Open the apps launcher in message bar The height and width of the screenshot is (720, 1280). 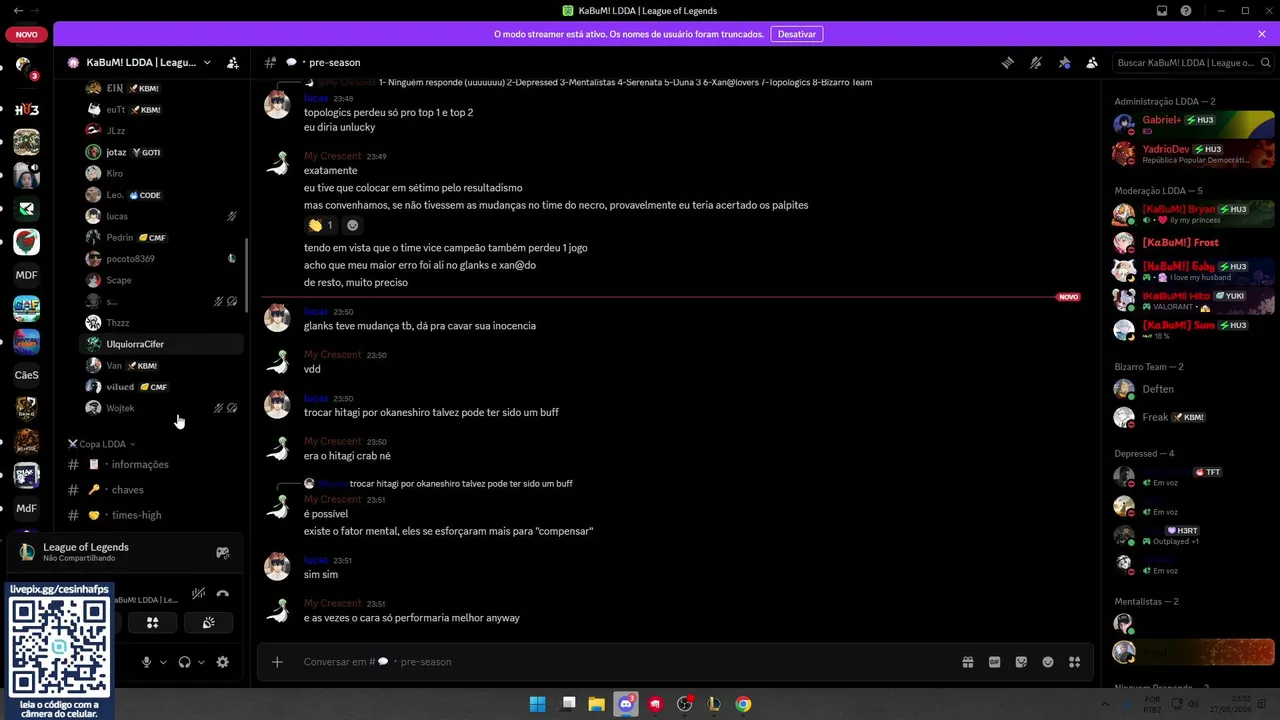click(x=1074, y=662)
